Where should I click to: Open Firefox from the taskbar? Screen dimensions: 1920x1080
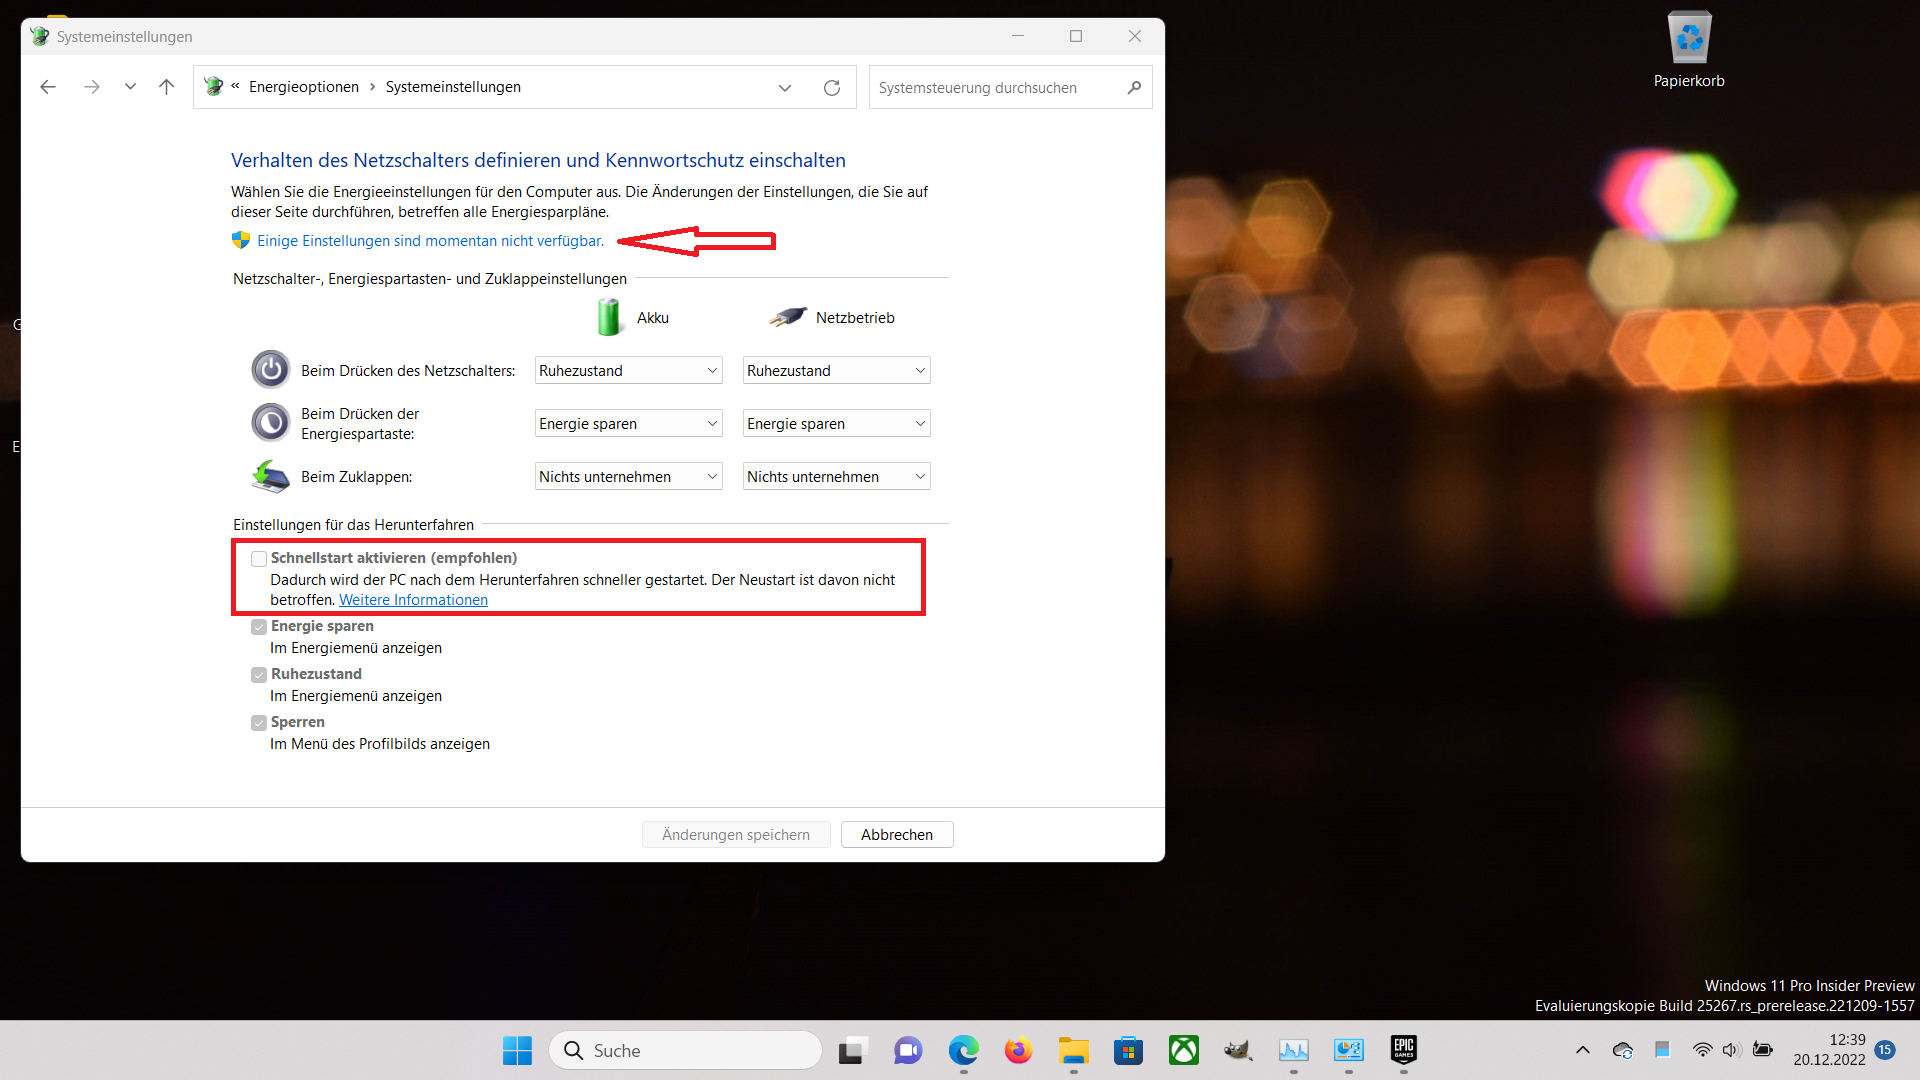point(1018,1050)
